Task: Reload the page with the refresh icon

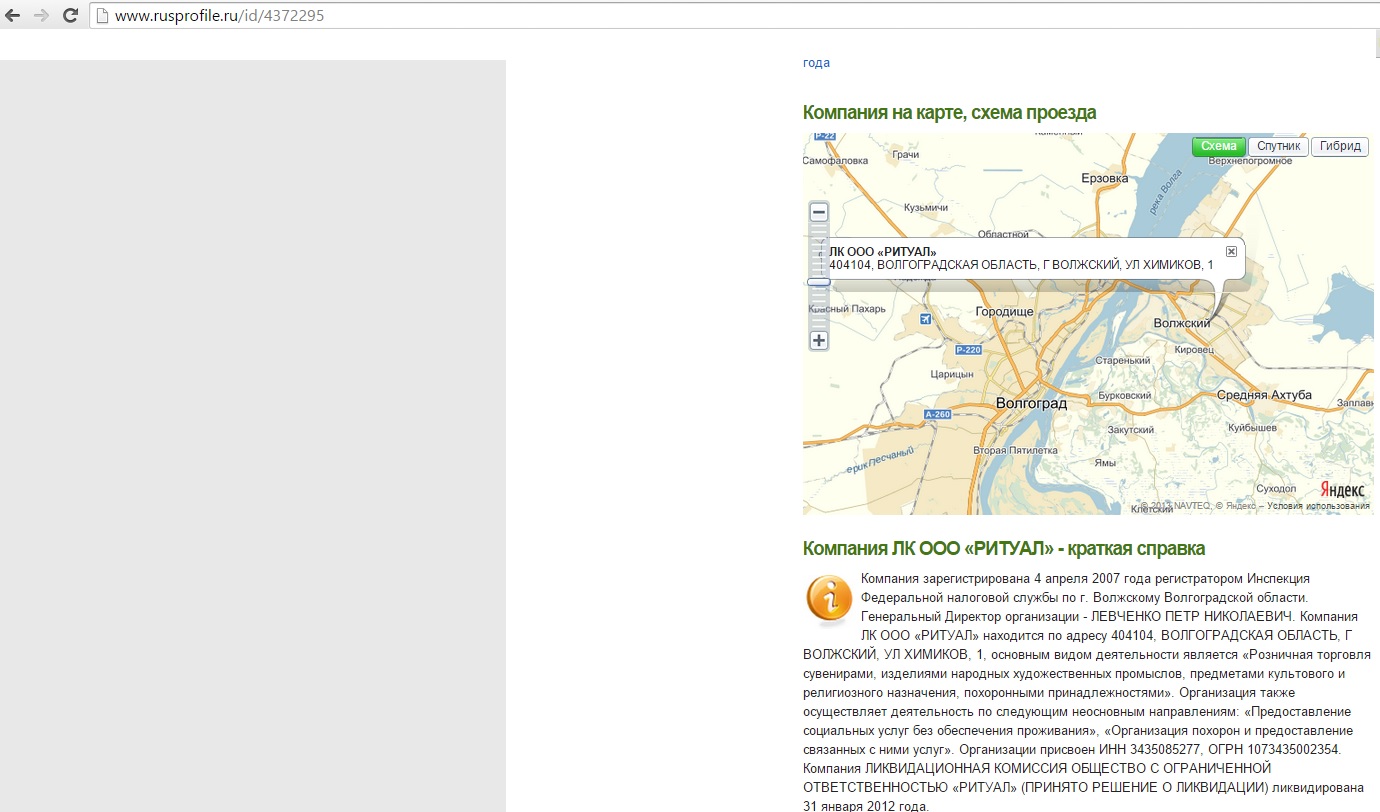Action: [x=70, y=15]
